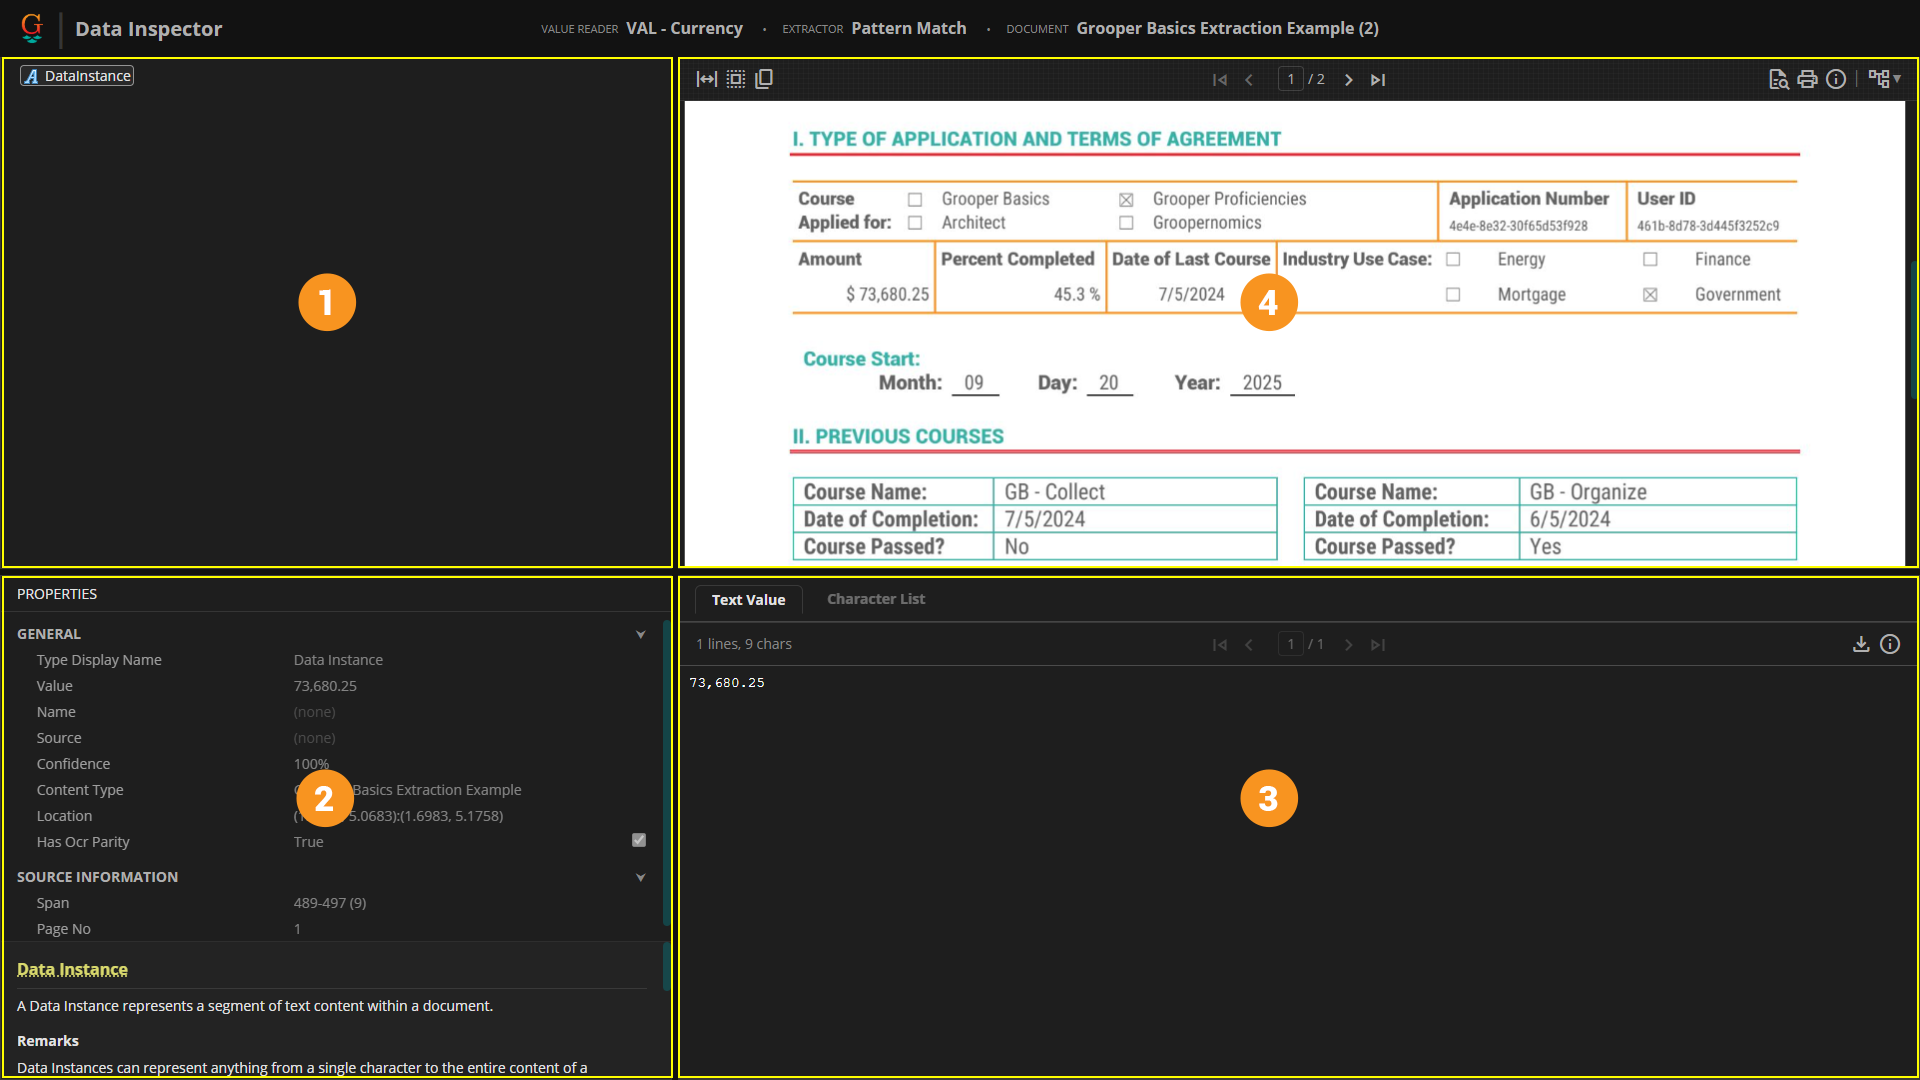
Task: Toggle the Has Ocr Parity checkbox
Action: point(639,840)
